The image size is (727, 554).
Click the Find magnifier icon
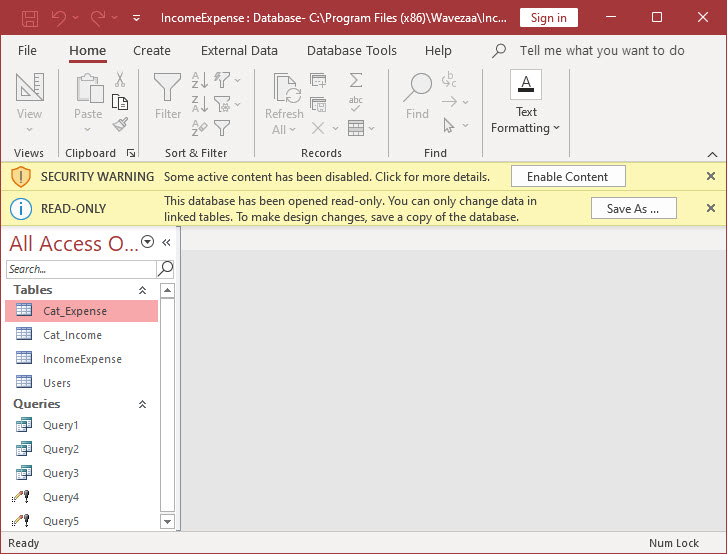(x=417, y=87)
